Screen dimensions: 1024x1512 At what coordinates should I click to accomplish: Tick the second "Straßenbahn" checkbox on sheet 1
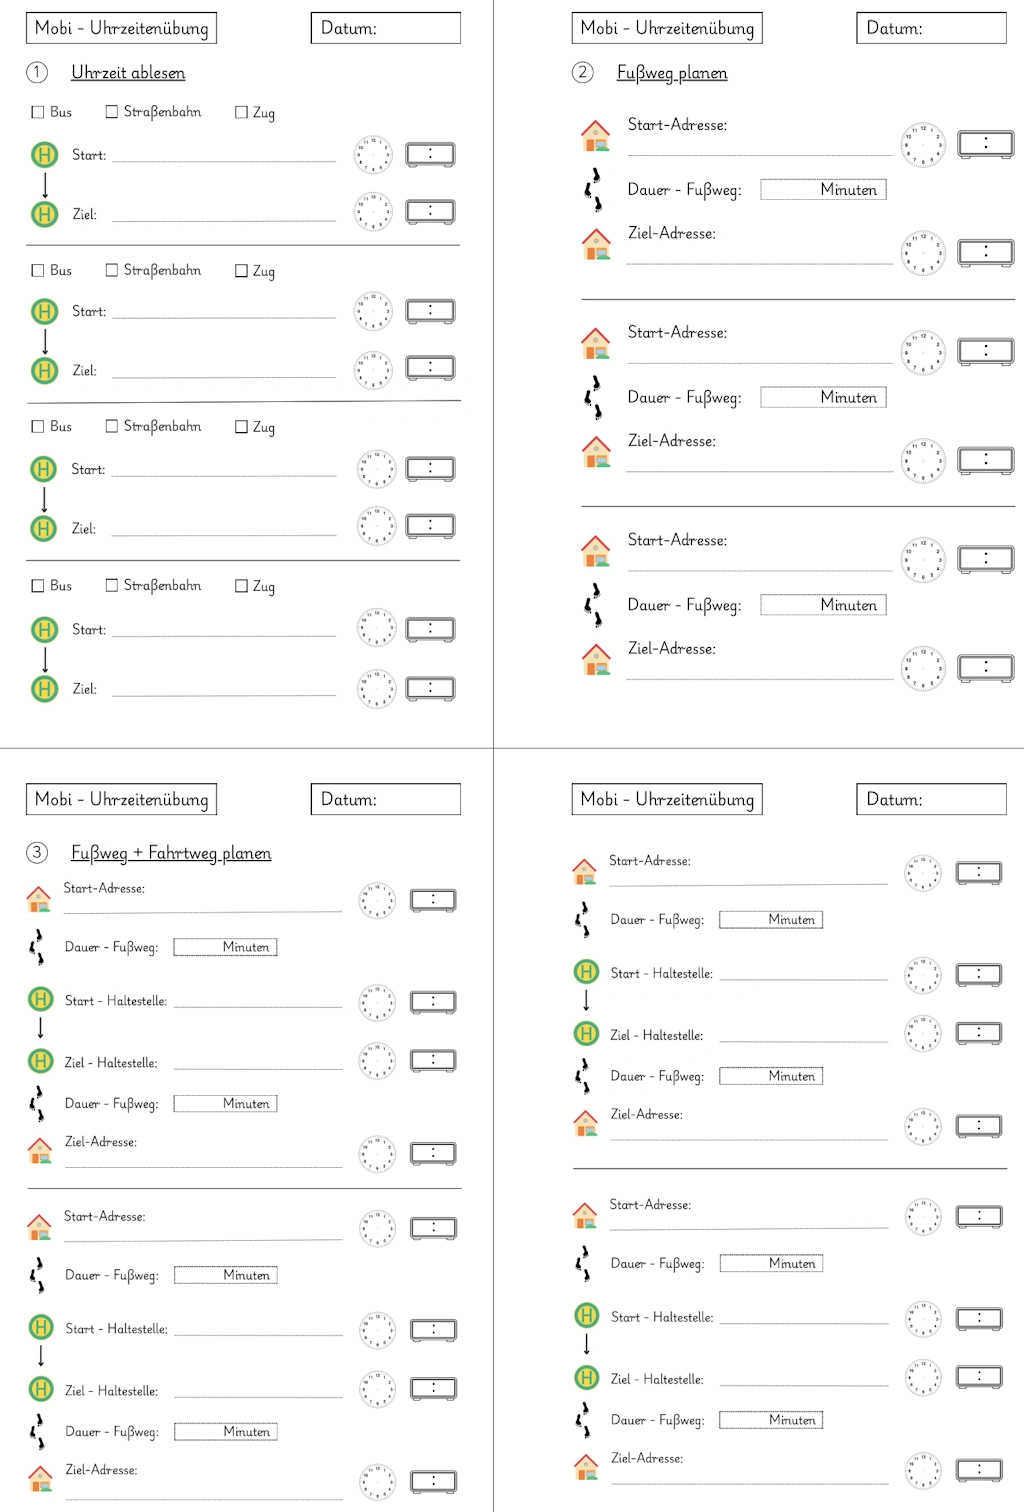(x=112, y=270)
